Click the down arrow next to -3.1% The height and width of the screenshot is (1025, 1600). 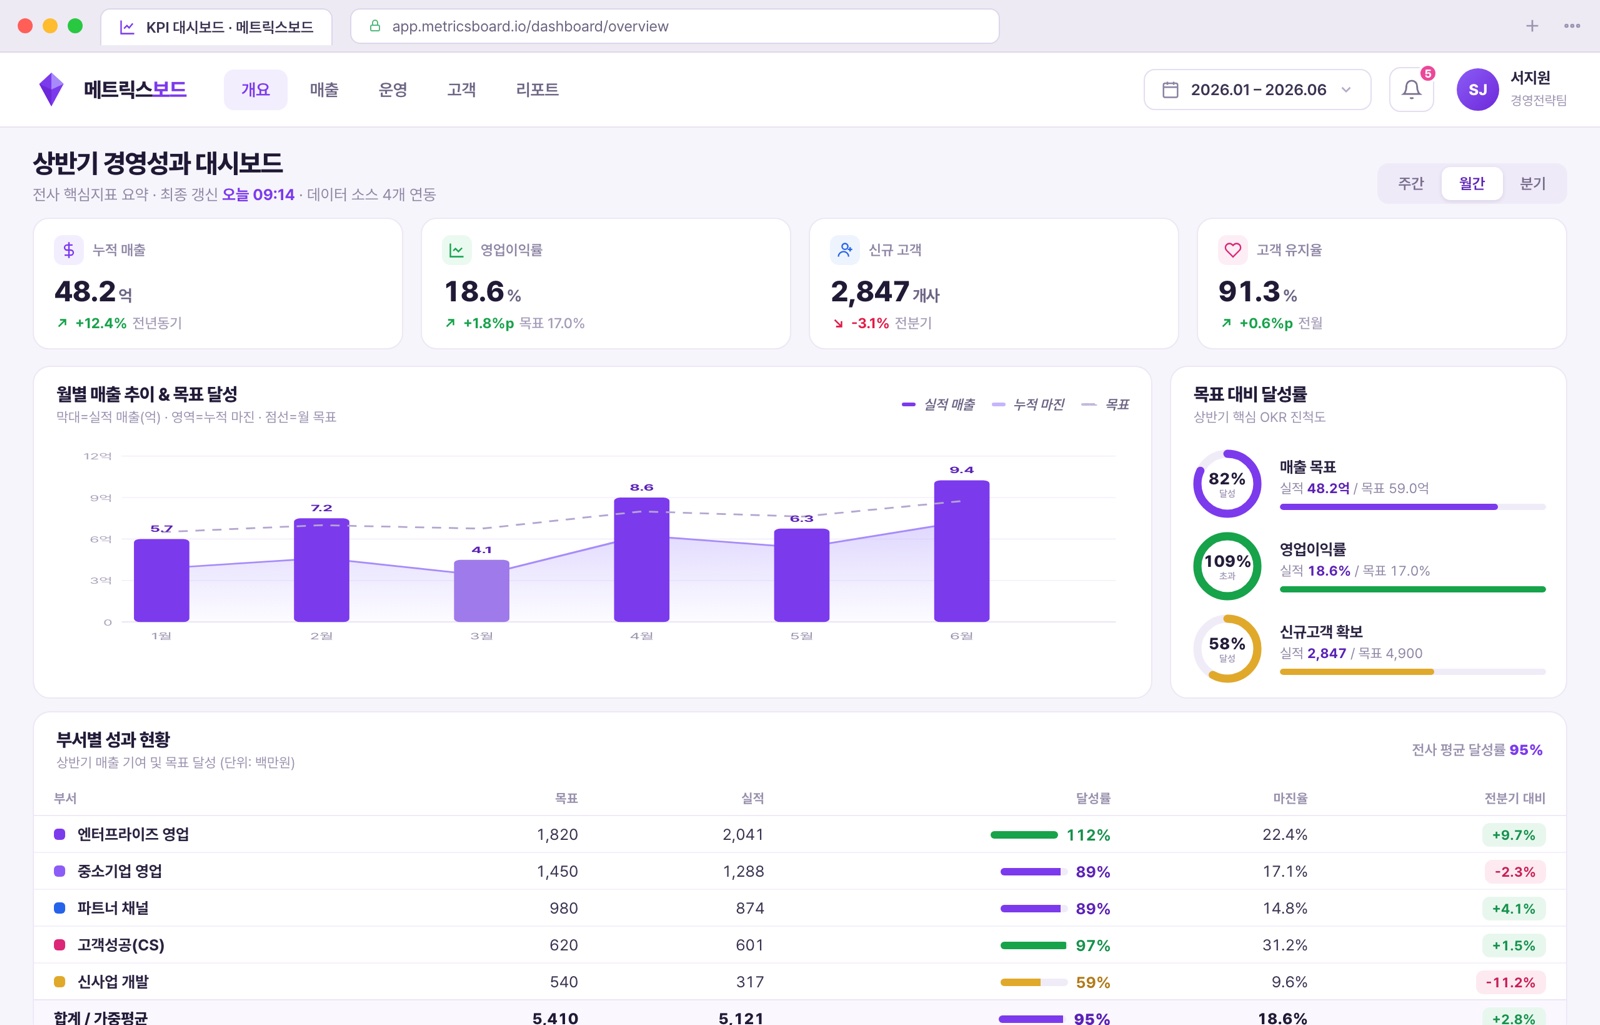pos(838,323)
